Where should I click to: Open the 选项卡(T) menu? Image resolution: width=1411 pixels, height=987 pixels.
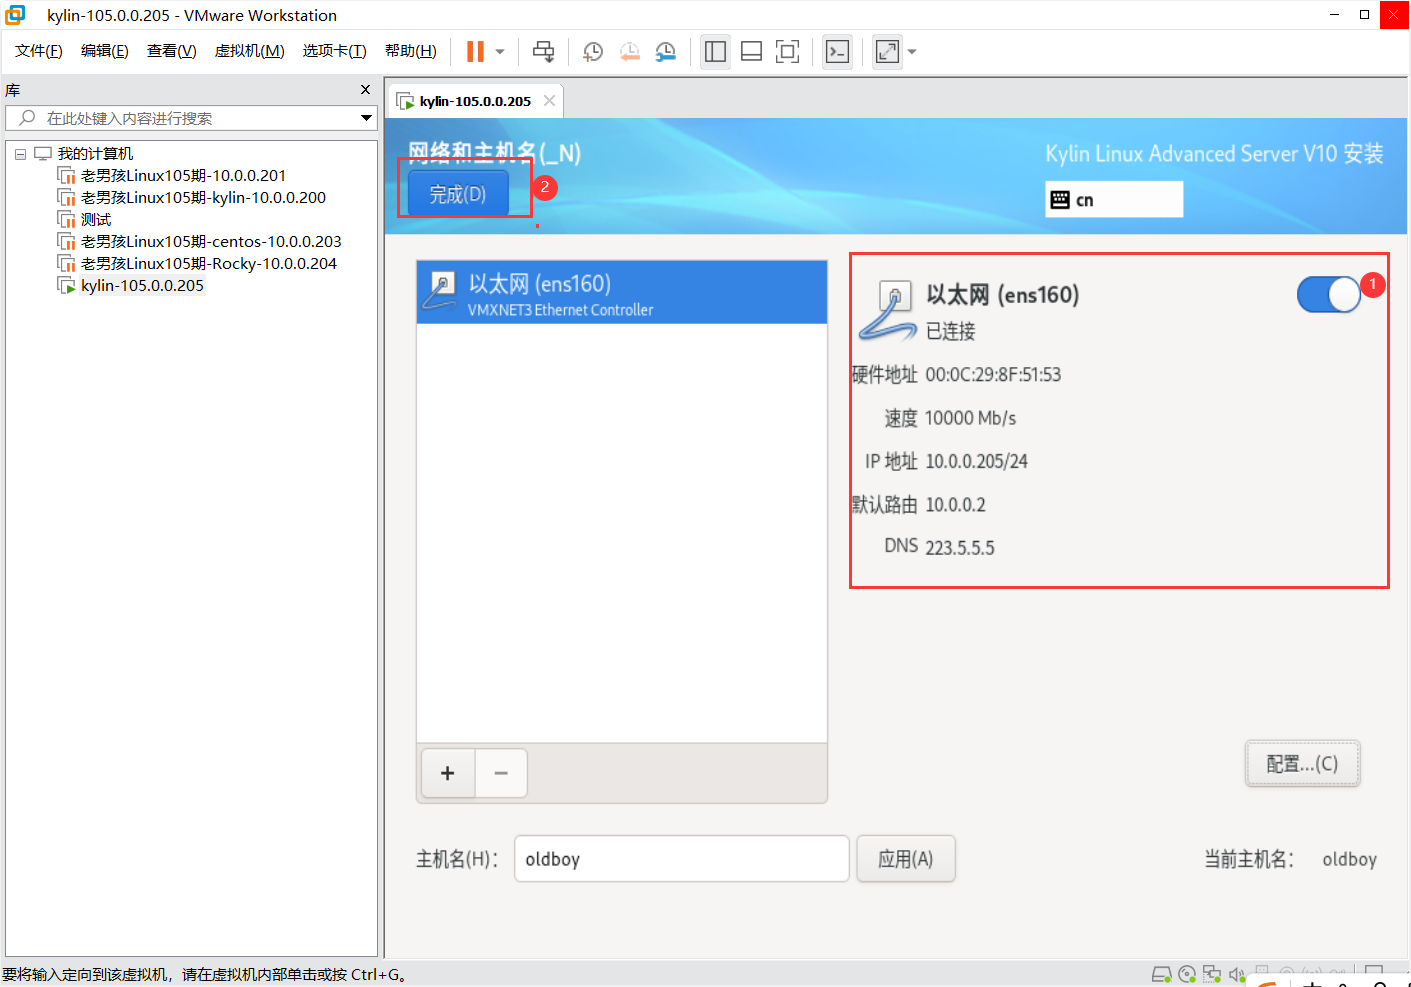coord(335,51)
